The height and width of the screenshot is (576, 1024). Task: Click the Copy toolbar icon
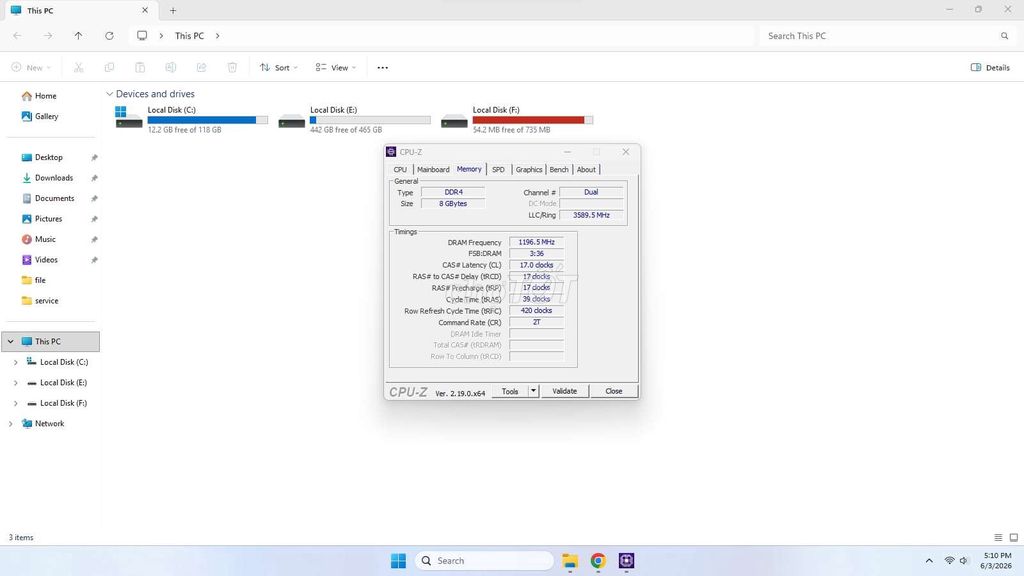point(109,67)
